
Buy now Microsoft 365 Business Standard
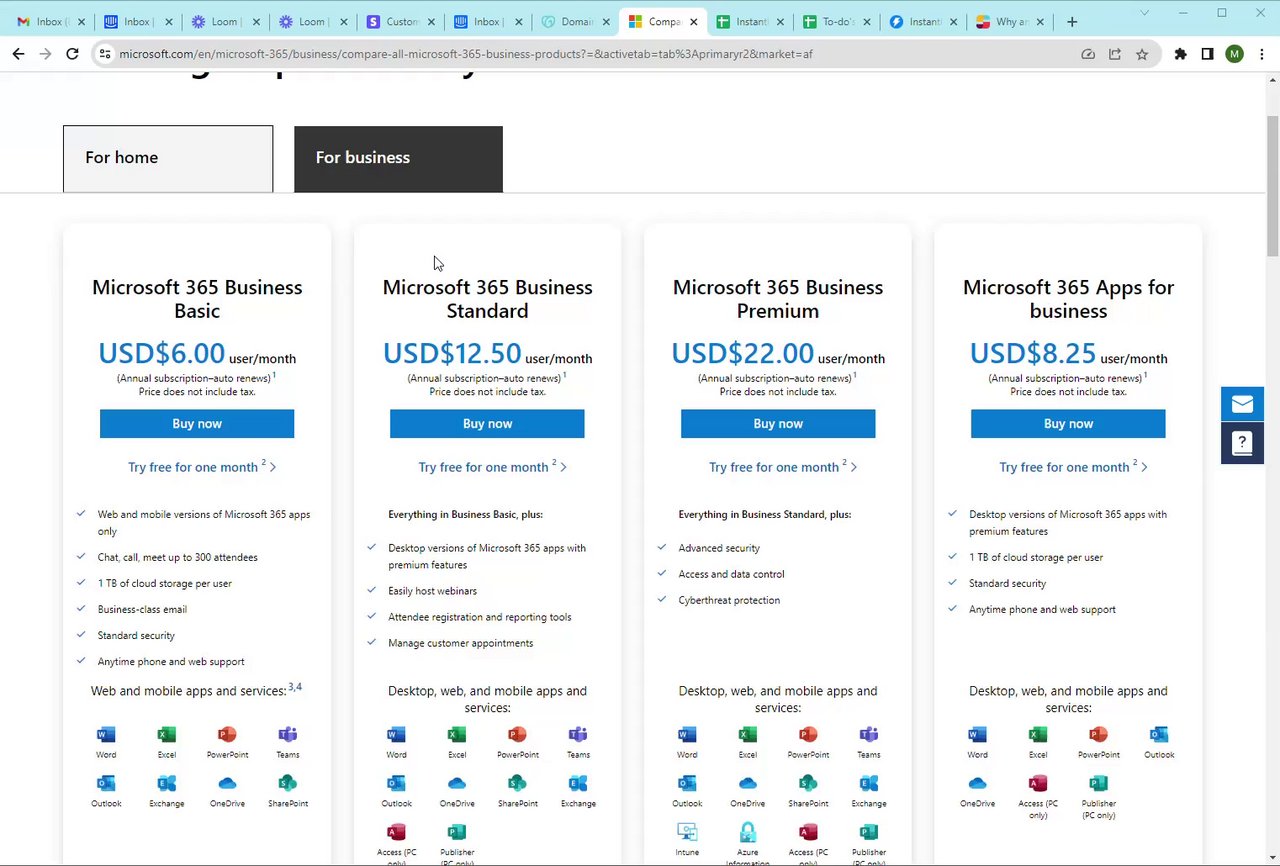pyautogui.click(x=487, y=424)
